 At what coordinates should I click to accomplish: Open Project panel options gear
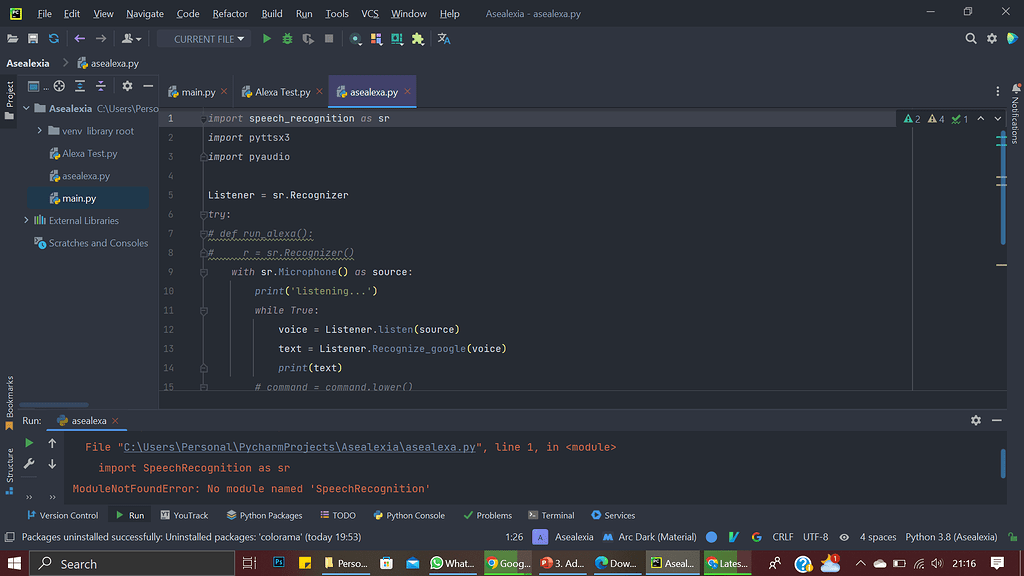click(127, 86)
